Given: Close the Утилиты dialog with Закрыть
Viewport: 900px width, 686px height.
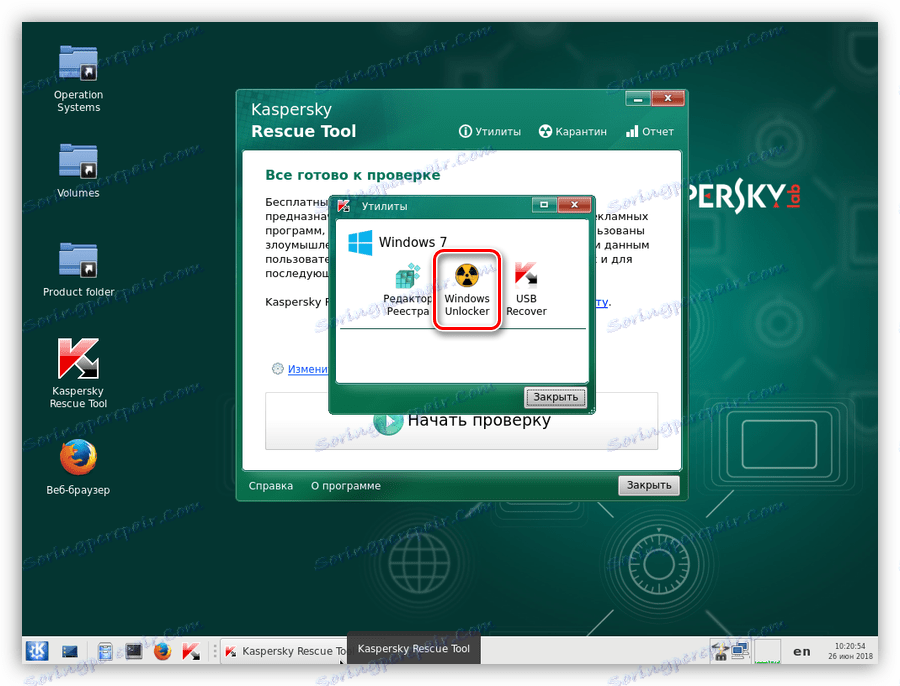Looking at the screenshot, I should click(555, 397).
